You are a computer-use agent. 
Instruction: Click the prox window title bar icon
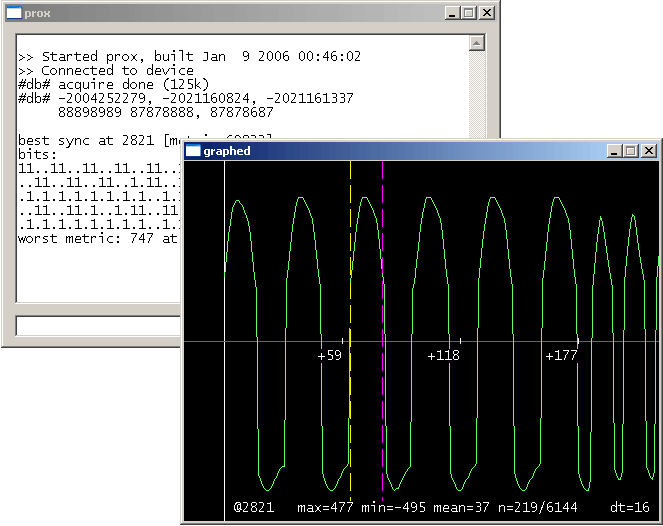(14, 13)
